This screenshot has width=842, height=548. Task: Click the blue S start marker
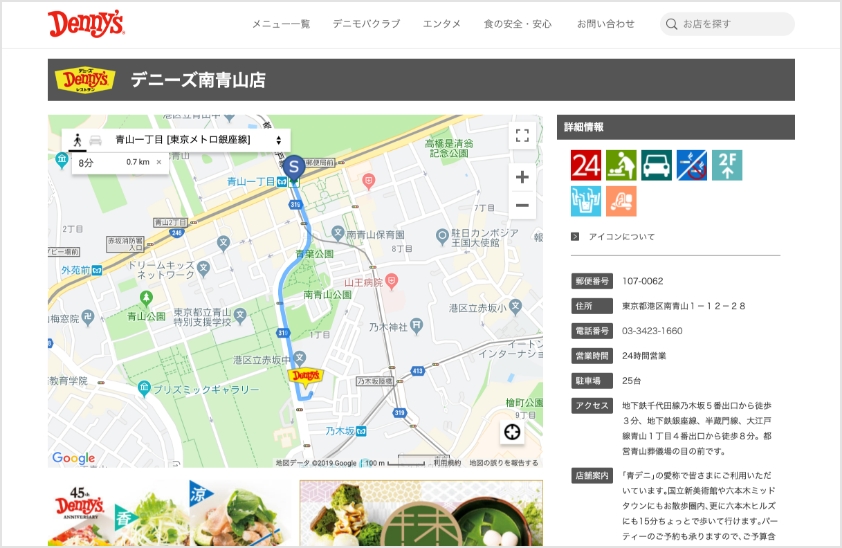tap(294, 167)
